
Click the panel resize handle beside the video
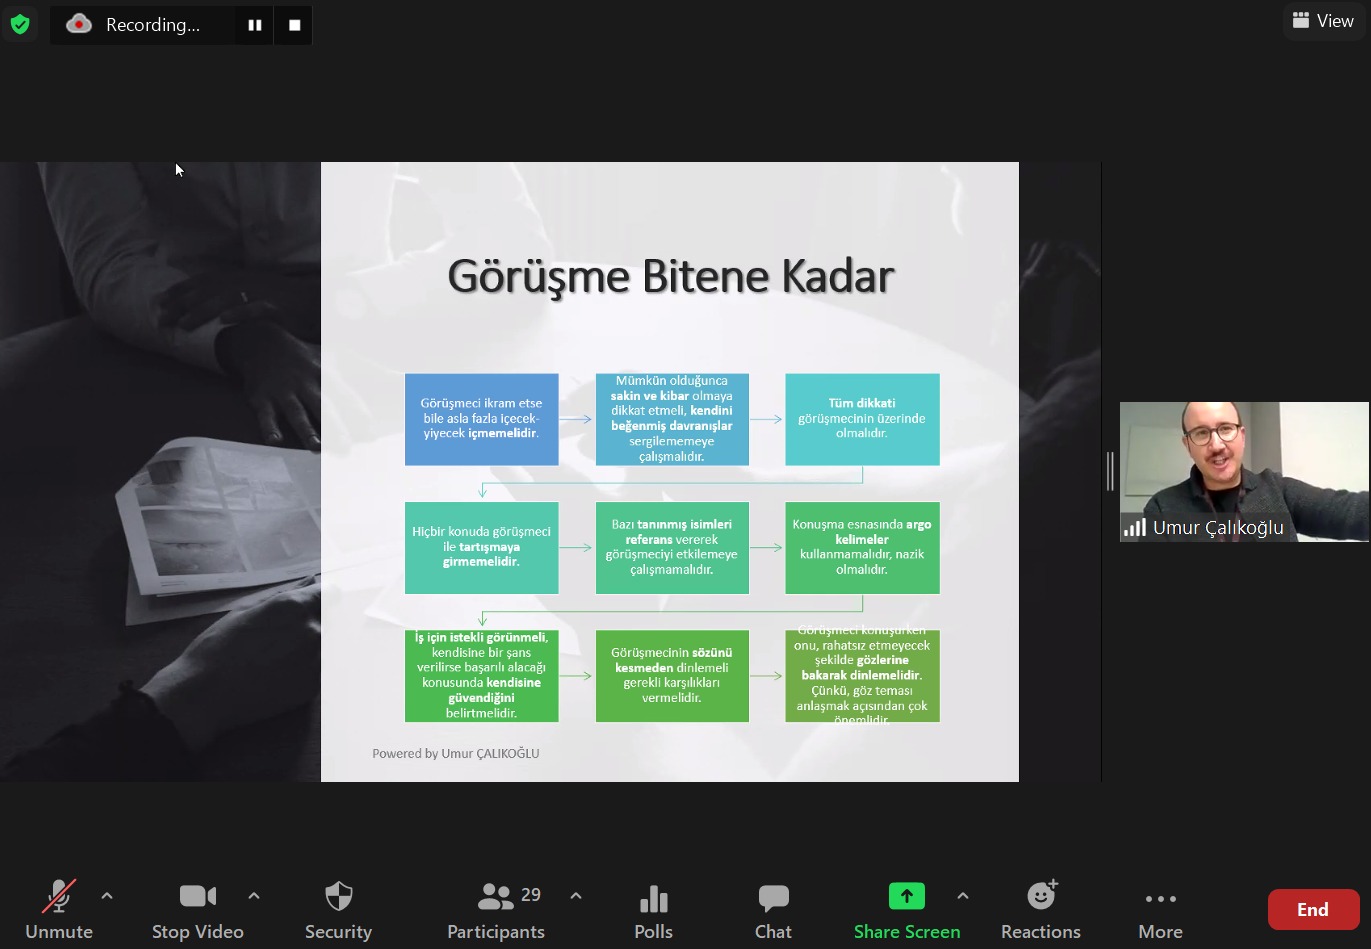(1110, 471)
